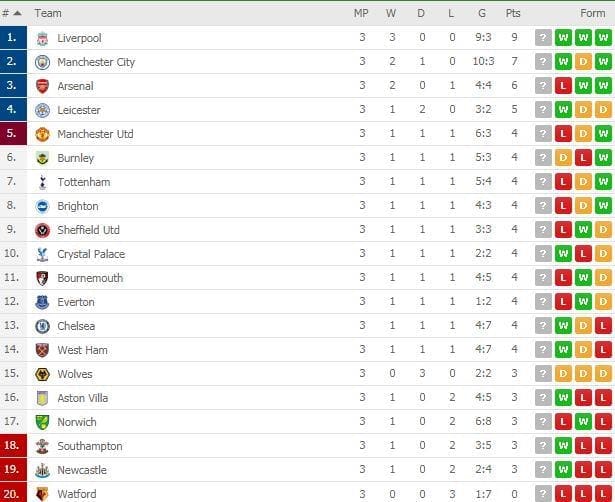Sort table by the # rank arrow
Image resolution: width=615 pixels, height=502 pixels.
click(17, 13)
